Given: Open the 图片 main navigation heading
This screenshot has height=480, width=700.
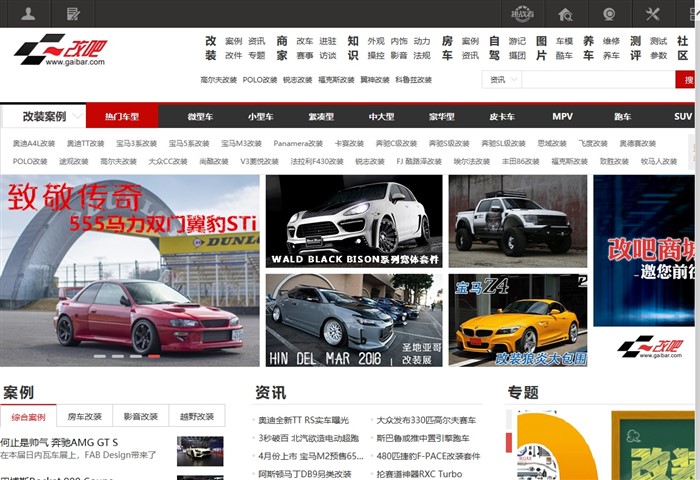Looking at the screenshot, I should (x=542, y=48).
